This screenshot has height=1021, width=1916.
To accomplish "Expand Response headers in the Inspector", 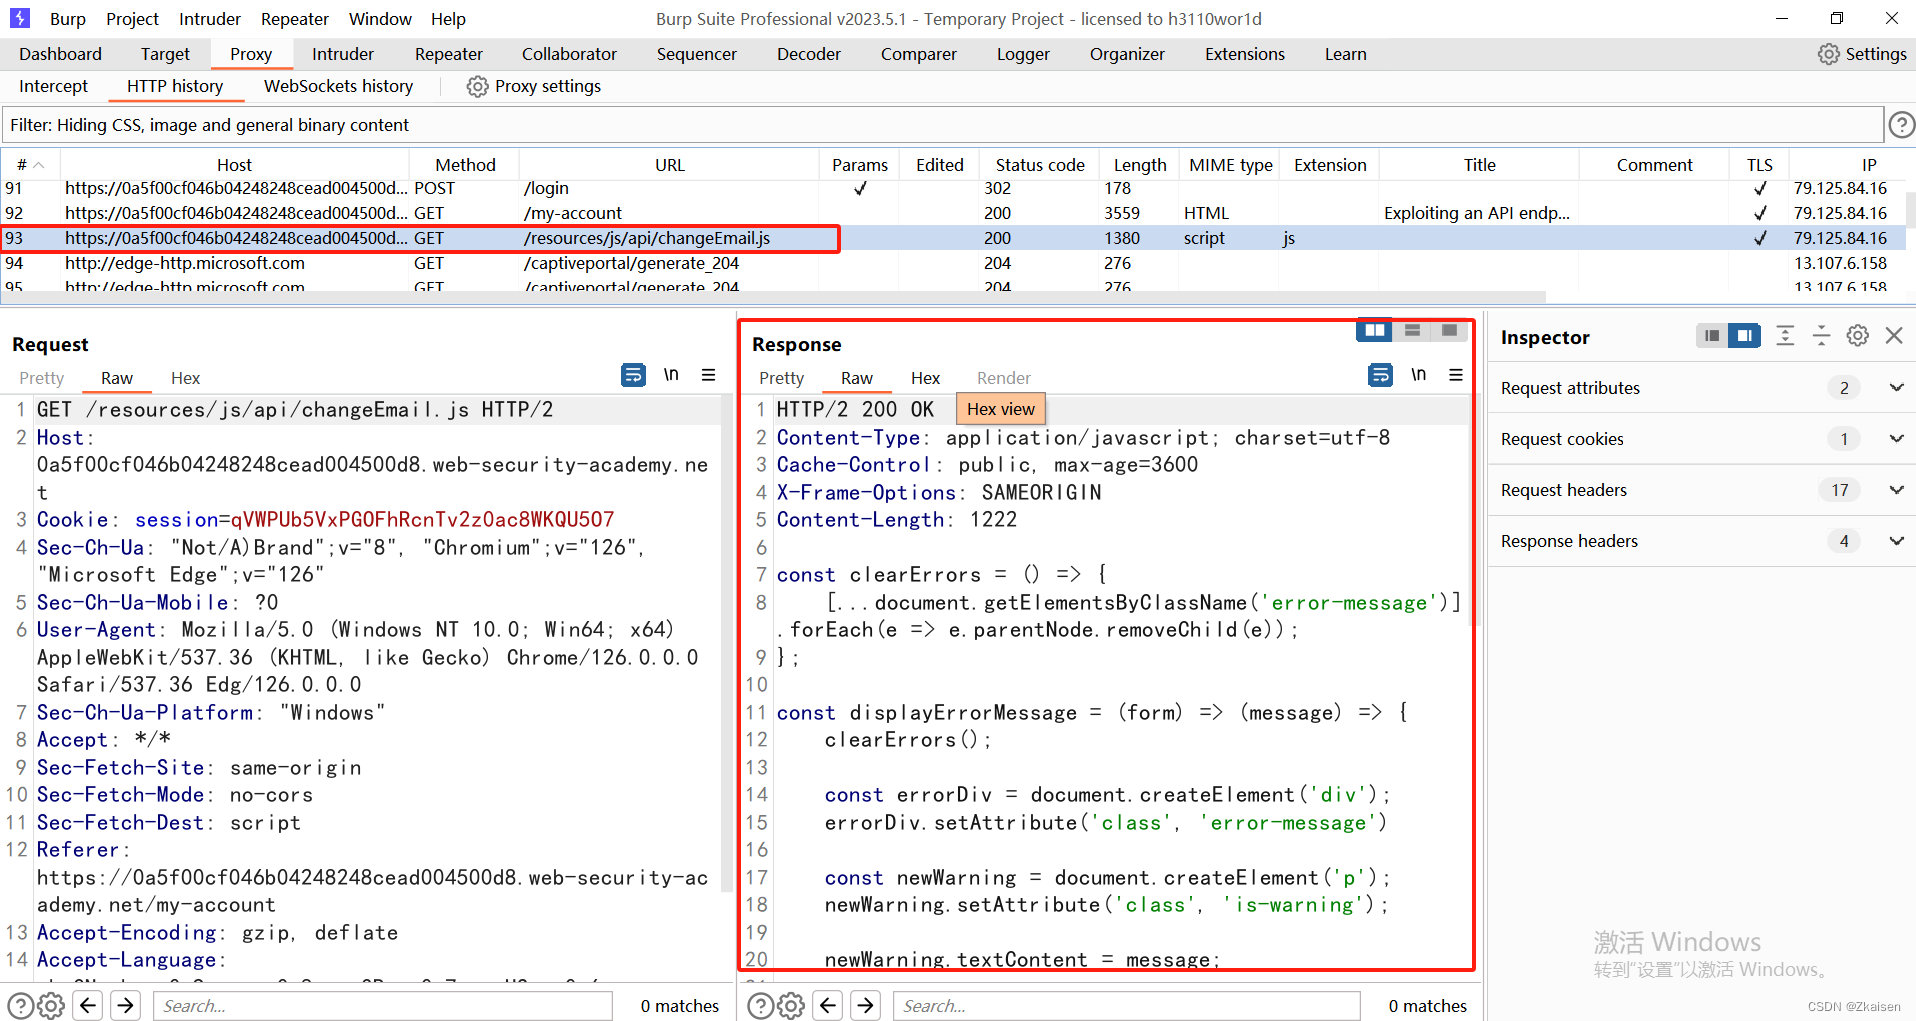I will click(x=1897, y=541).
